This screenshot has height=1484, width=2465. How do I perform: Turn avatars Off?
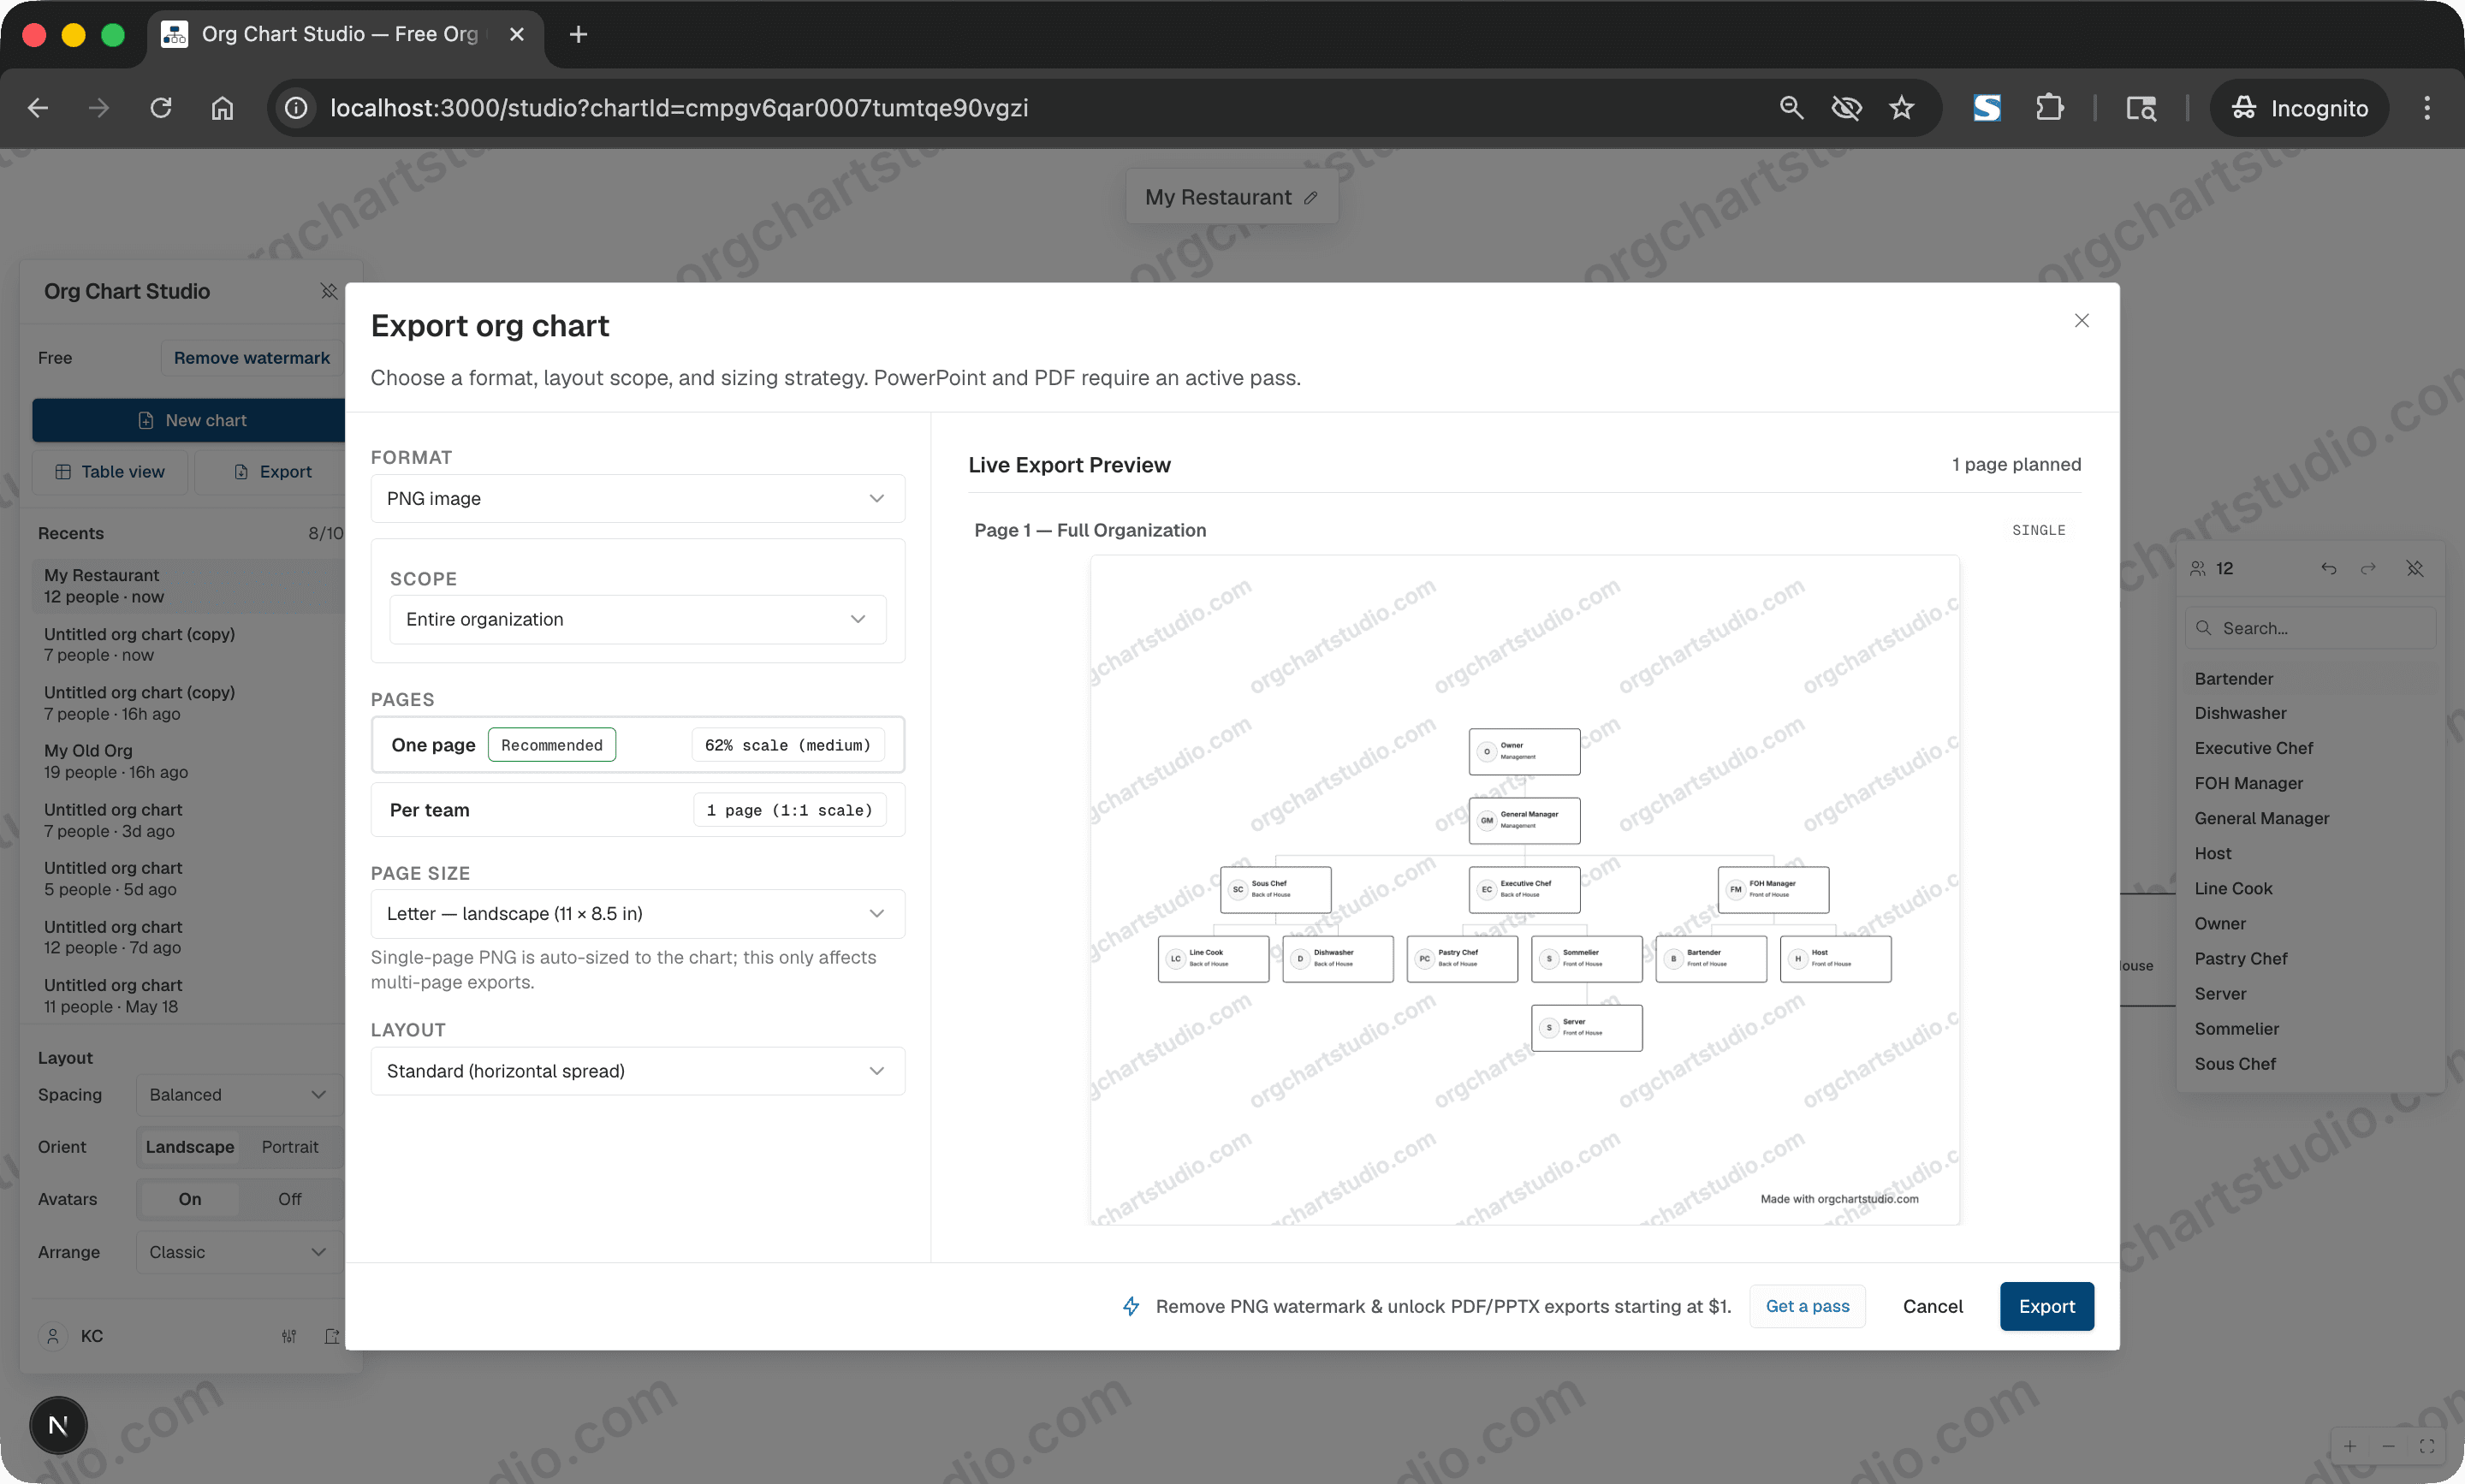pos(290,1199)
